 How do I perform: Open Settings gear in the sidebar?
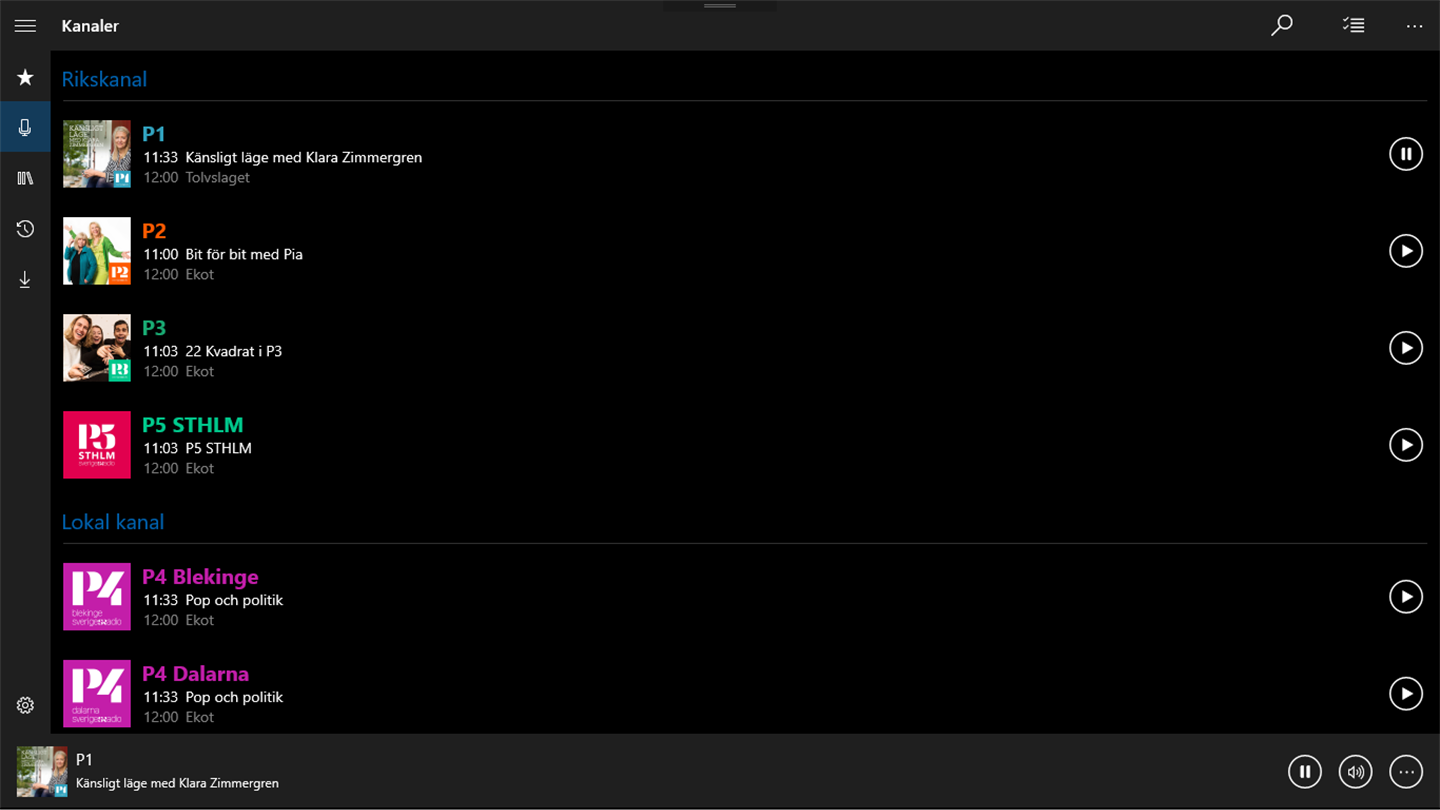click(x=25, y=705)
